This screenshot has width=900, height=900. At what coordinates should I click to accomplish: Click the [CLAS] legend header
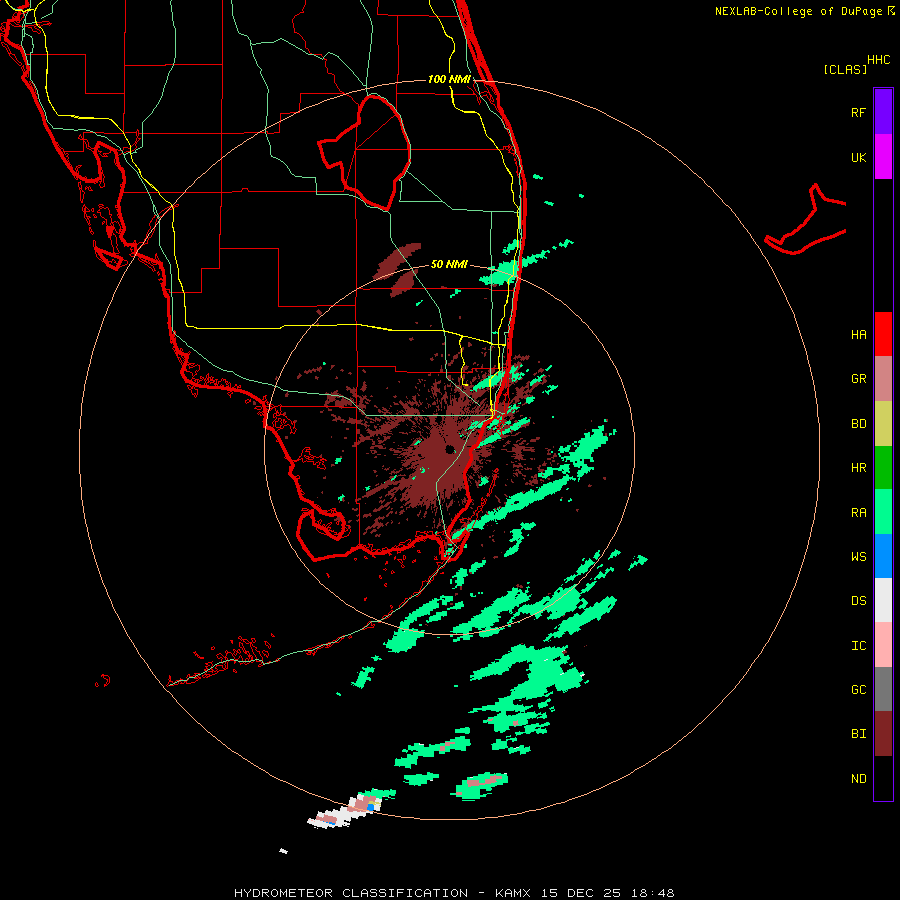tap(845, 69)
